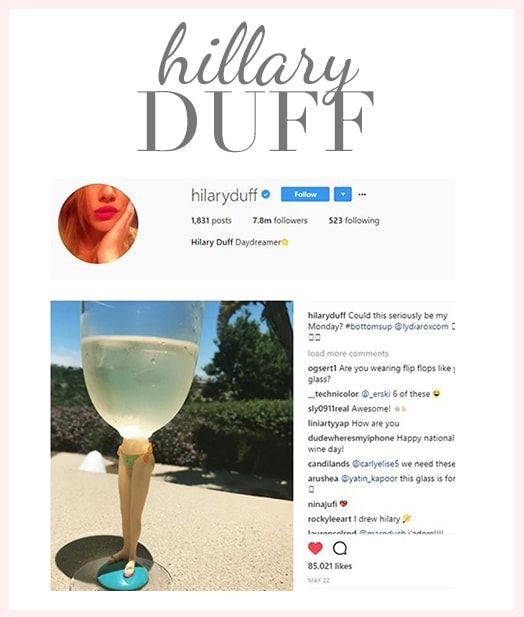Click load more comments
This screenshot has width=524, height=617.
348,353
